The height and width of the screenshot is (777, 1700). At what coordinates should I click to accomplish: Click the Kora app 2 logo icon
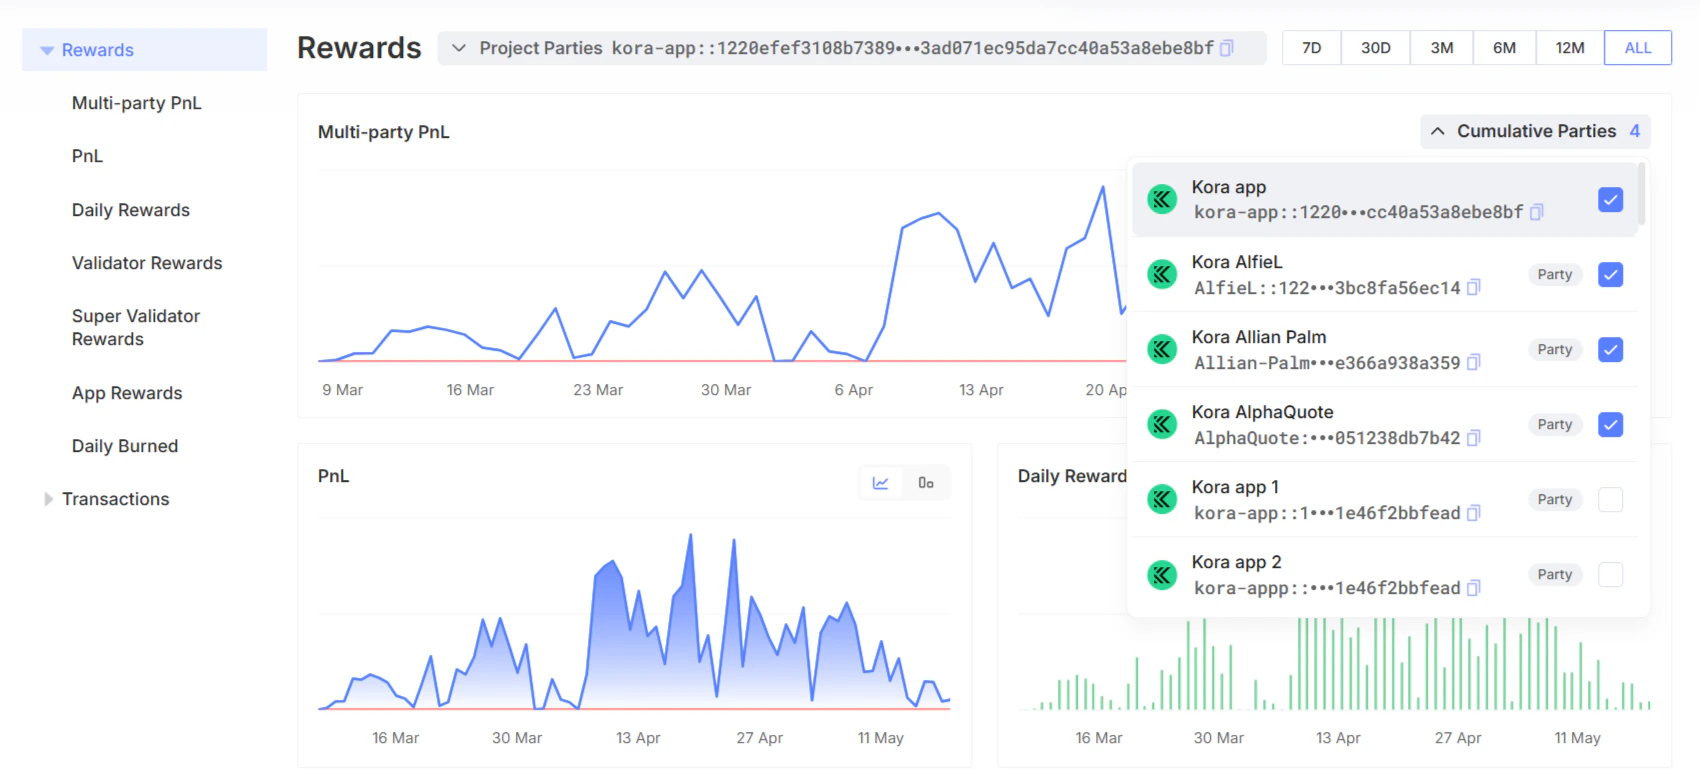(x=1162, y=575)
